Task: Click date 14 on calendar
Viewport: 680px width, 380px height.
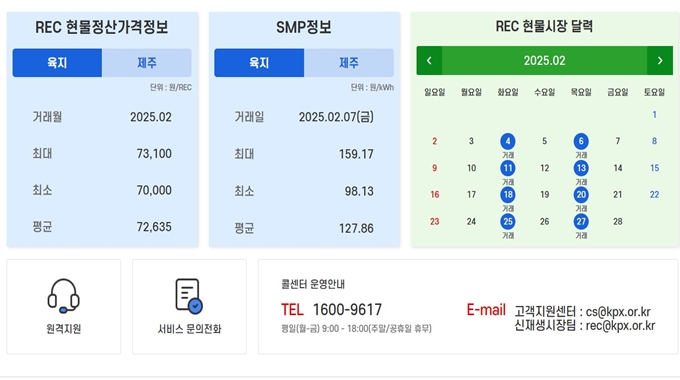Action: [618, 168]
